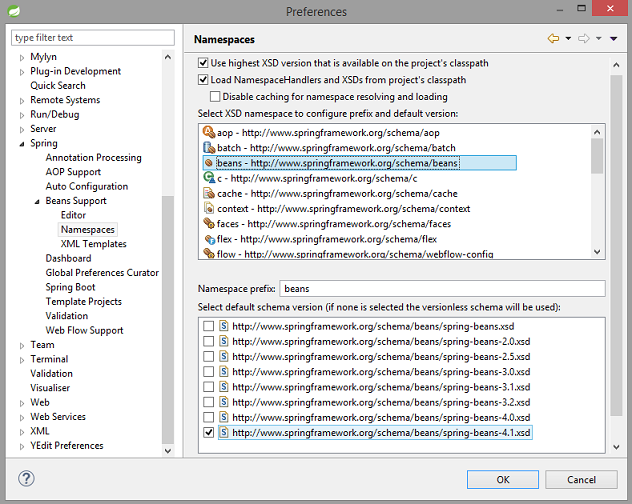632x504 pixels.
Task: Enable Disable caching for namespace resolving
Action: (x=215, y=96)
